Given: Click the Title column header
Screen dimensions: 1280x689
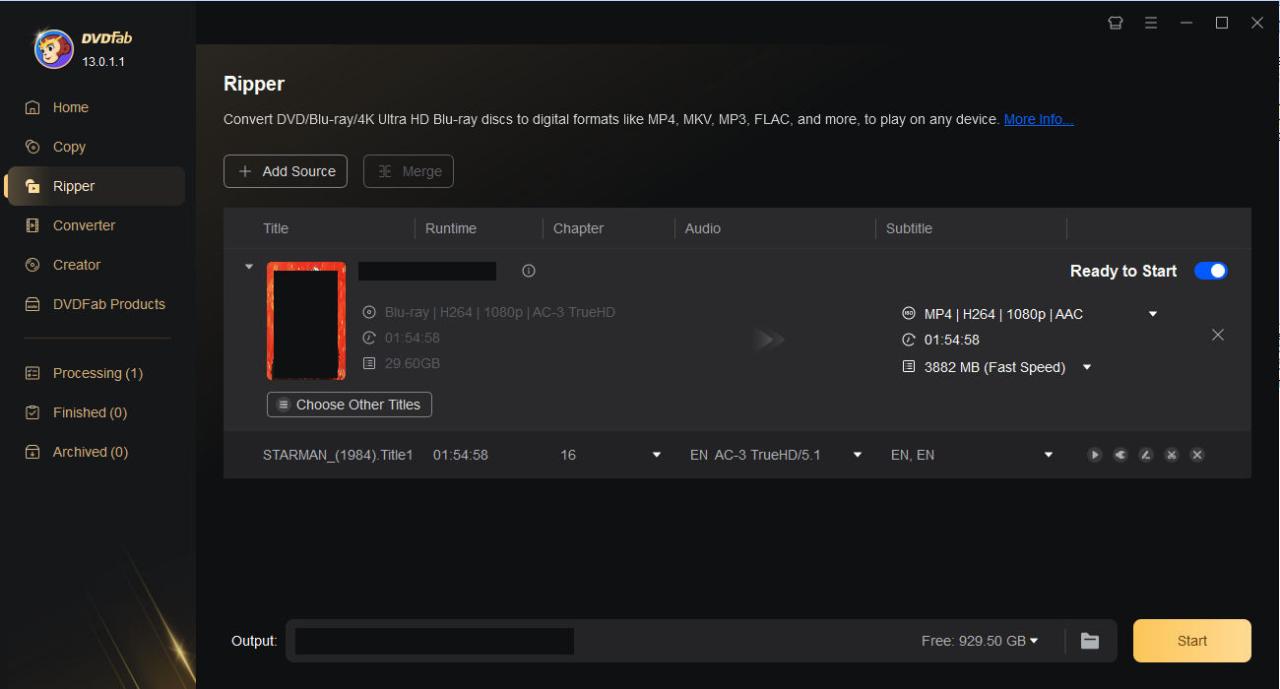Looking at the screenshot, I should 276,228.
